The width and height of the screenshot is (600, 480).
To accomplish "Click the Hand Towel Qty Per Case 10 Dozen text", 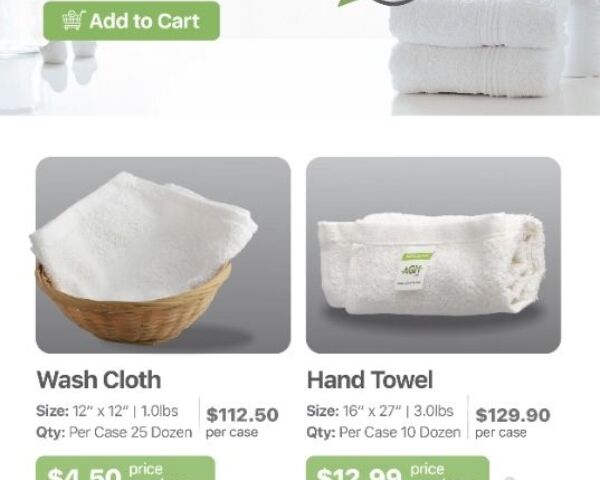I will point(384,433).
